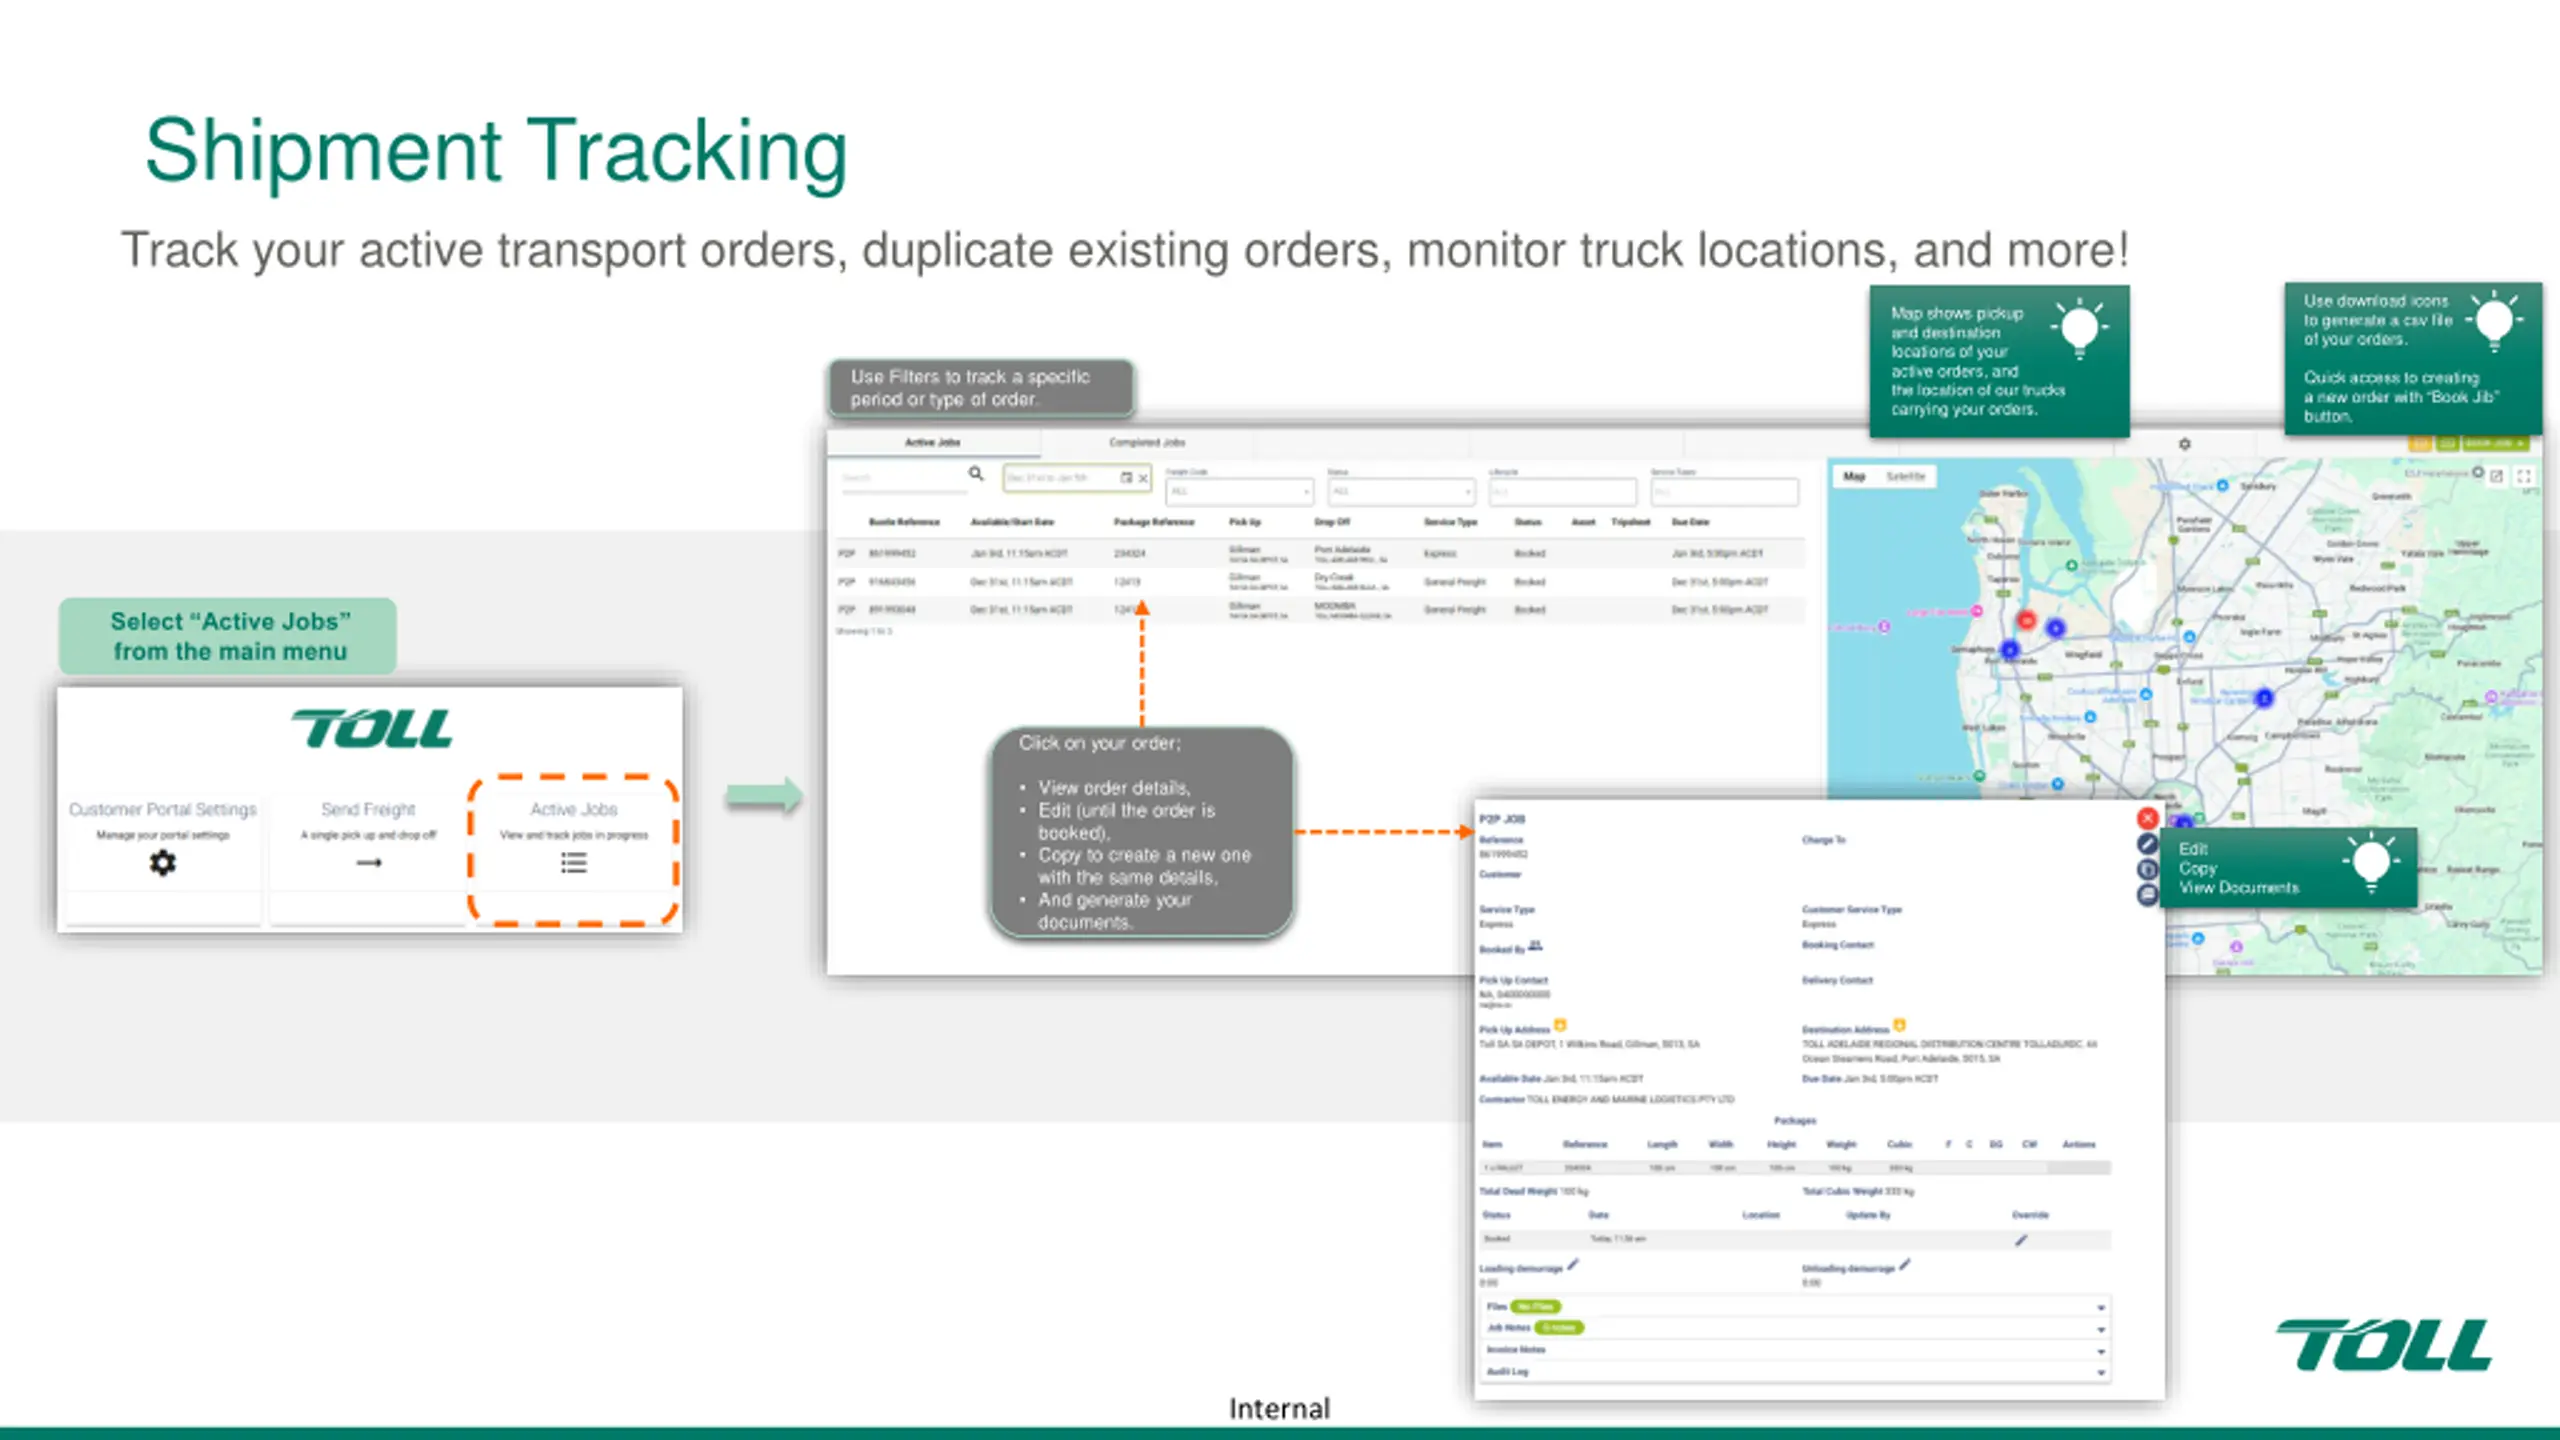Viewport: 2560px width, 1440px height.
Task: Click blue truck marker near Wingfield
Action: pos(2055,628)
